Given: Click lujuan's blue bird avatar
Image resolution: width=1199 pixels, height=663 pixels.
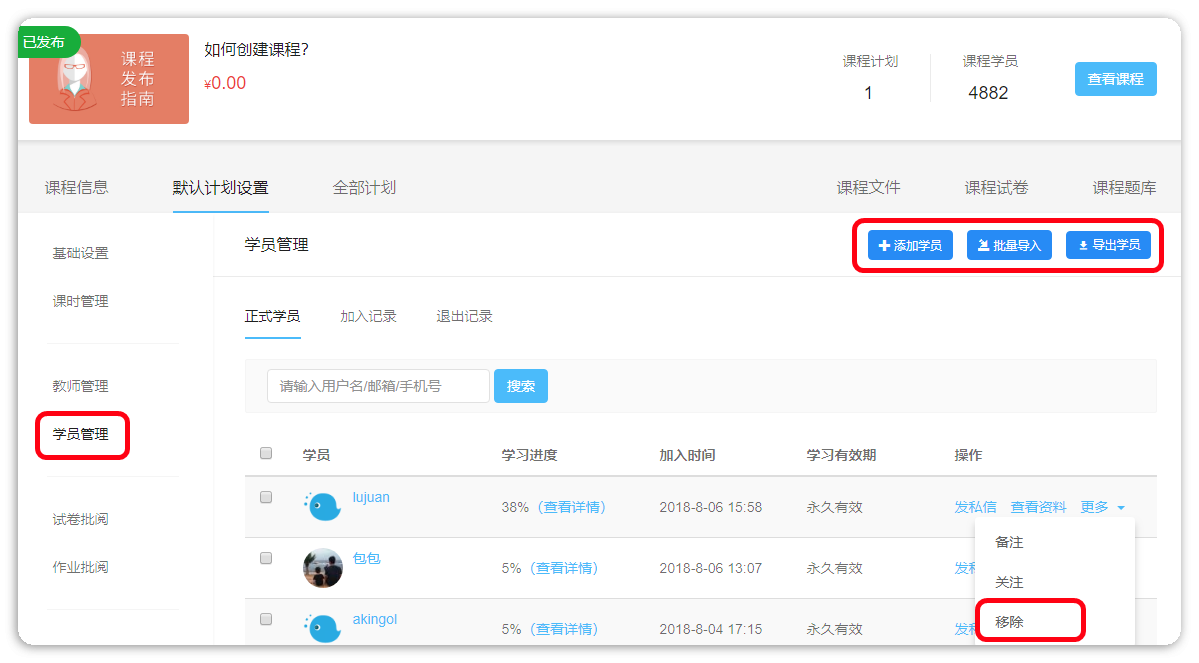Looking at the screenshot, I should point(322,507).
